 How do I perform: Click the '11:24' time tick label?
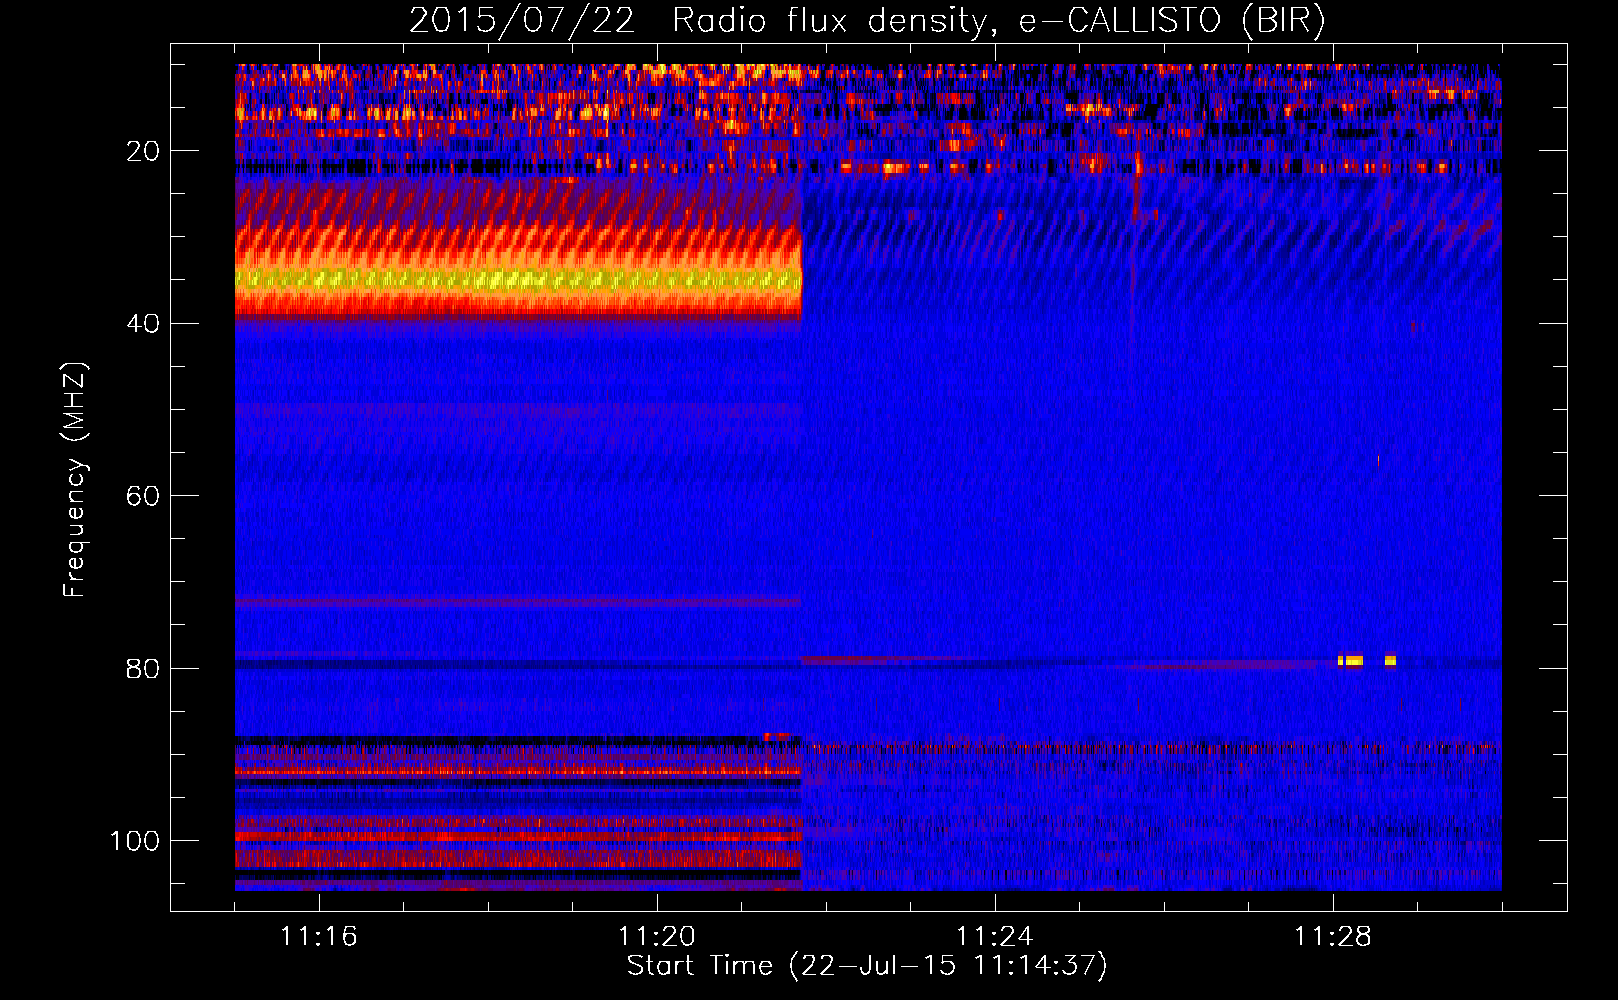point(995,937)
